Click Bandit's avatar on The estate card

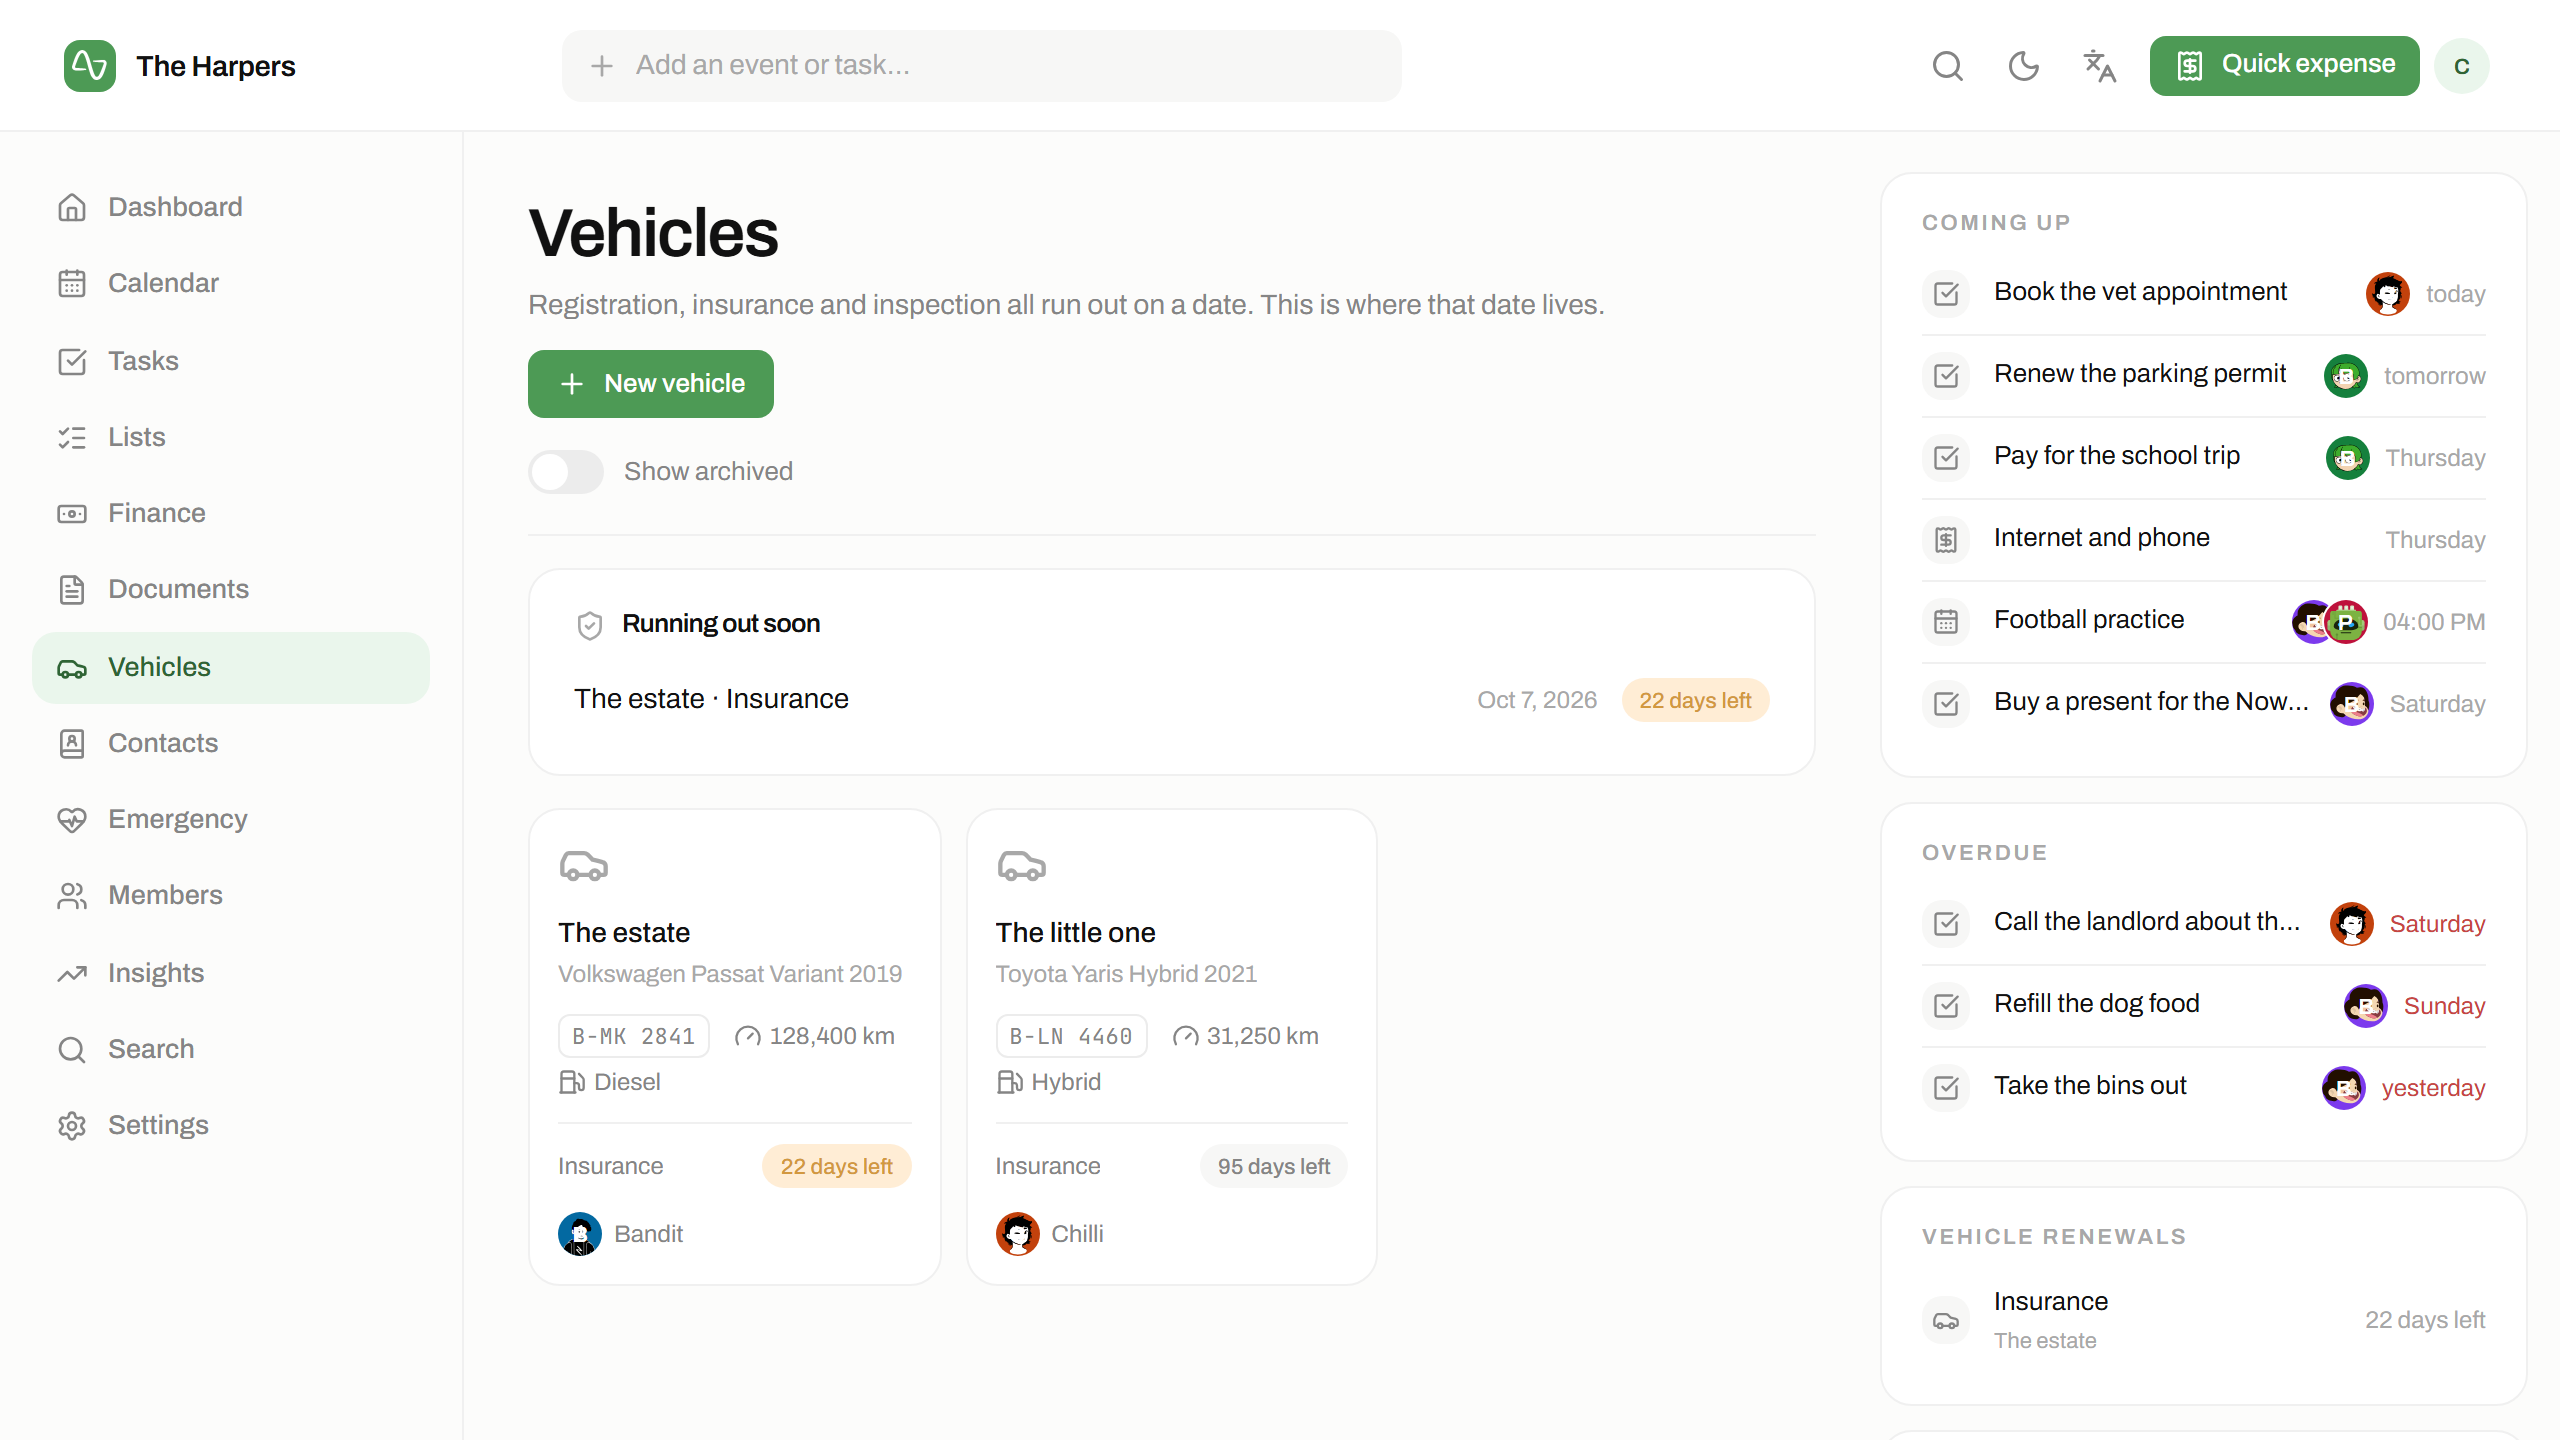[x=580, y=1234]
